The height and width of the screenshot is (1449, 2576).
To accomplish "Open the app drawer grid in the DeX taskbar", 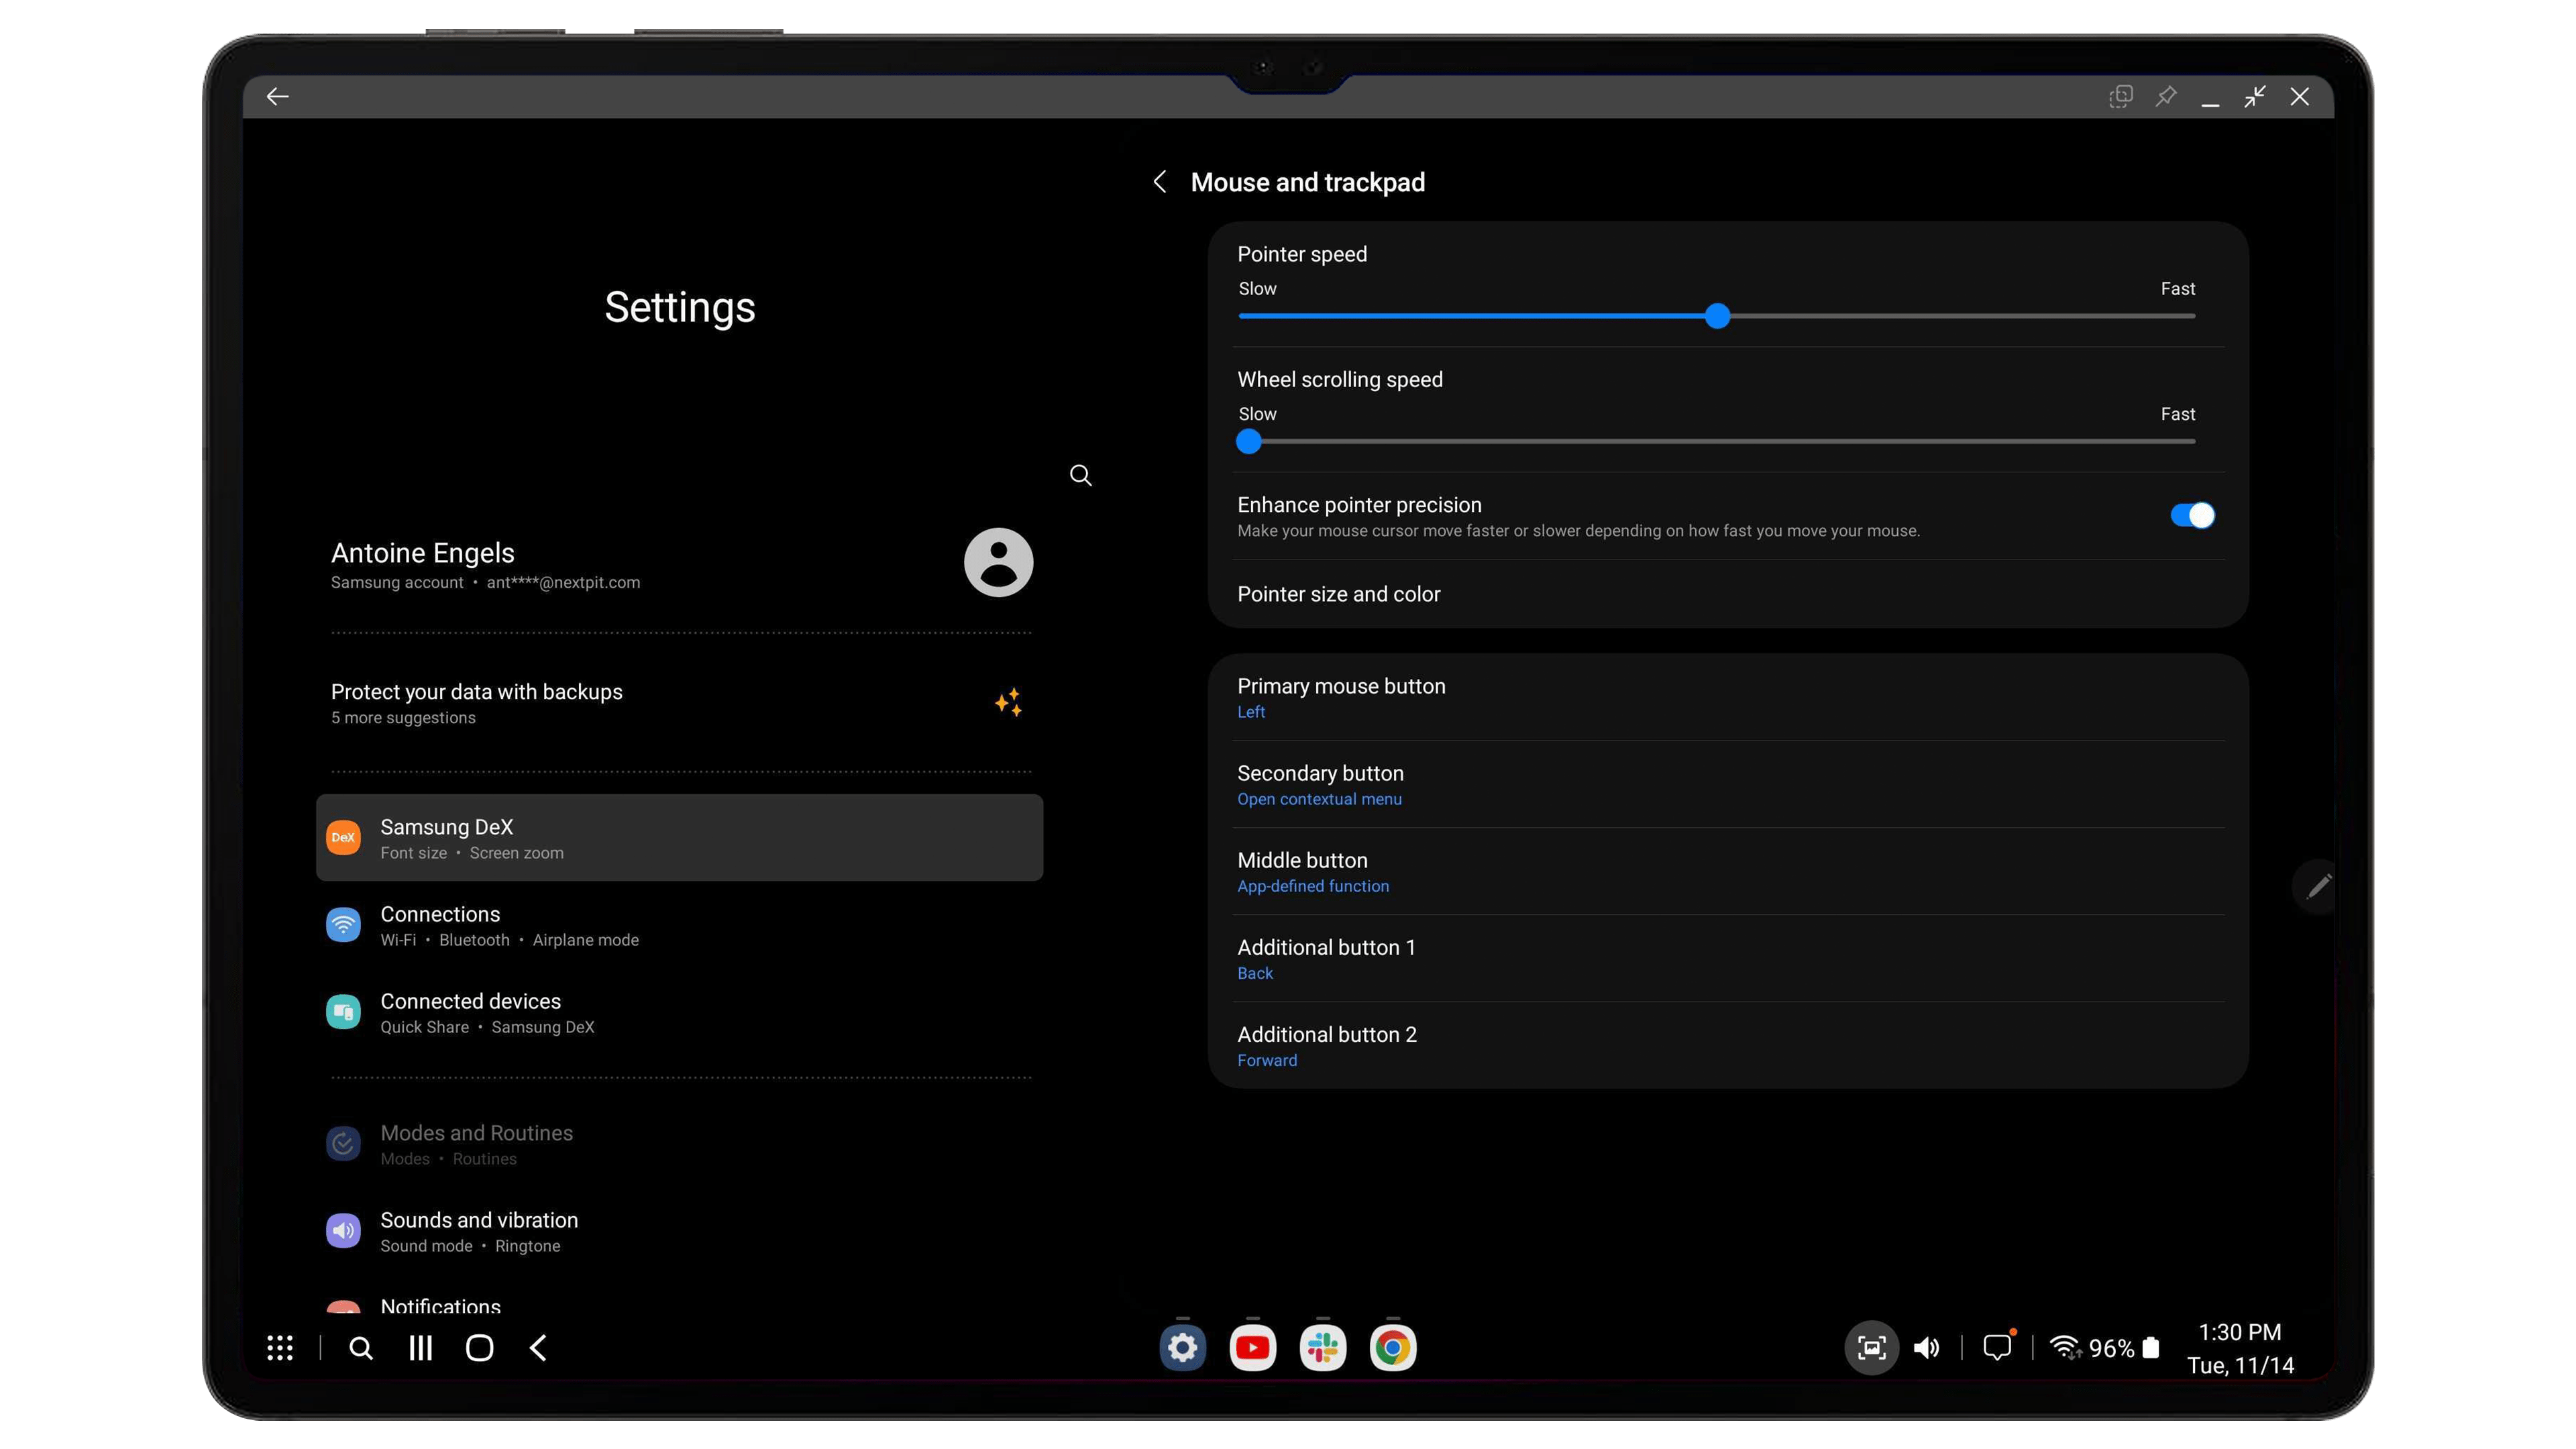I will (x=280, y=1347).
